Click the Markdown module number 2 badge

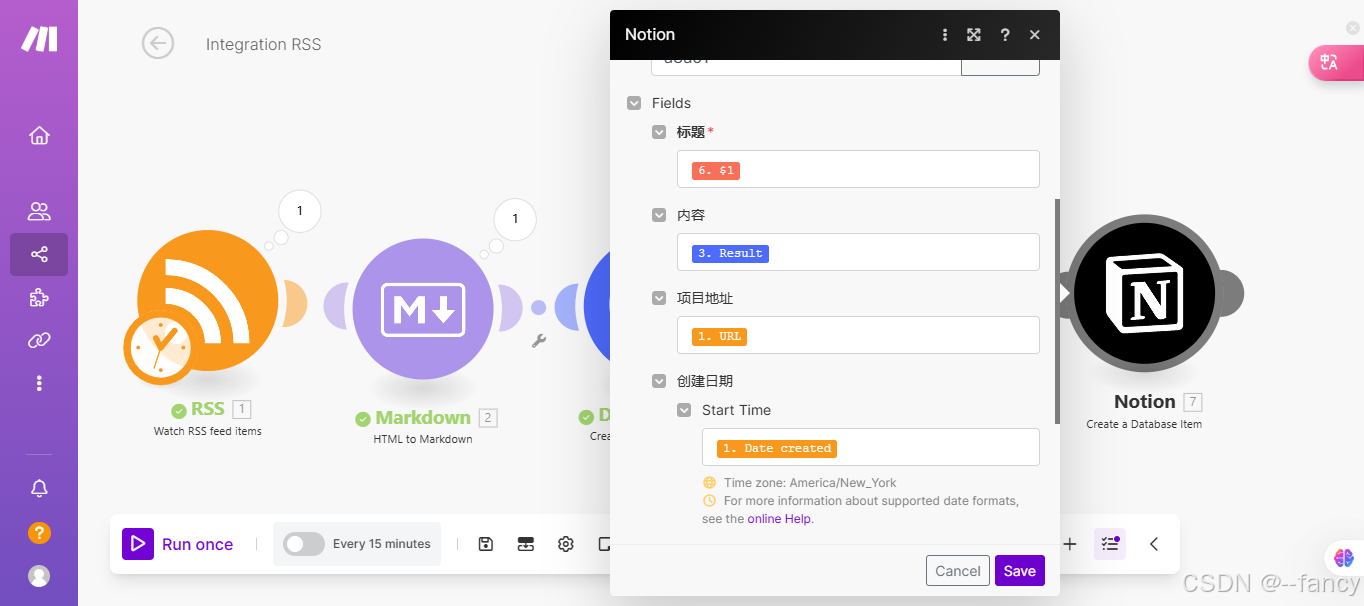click(x=488, y=418)
